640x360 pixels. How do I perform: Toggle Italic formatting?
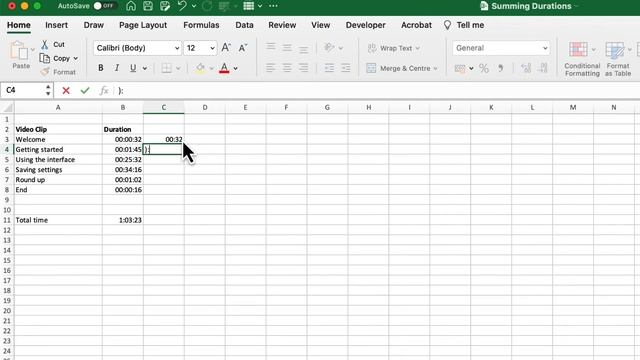tap(117, 68)
